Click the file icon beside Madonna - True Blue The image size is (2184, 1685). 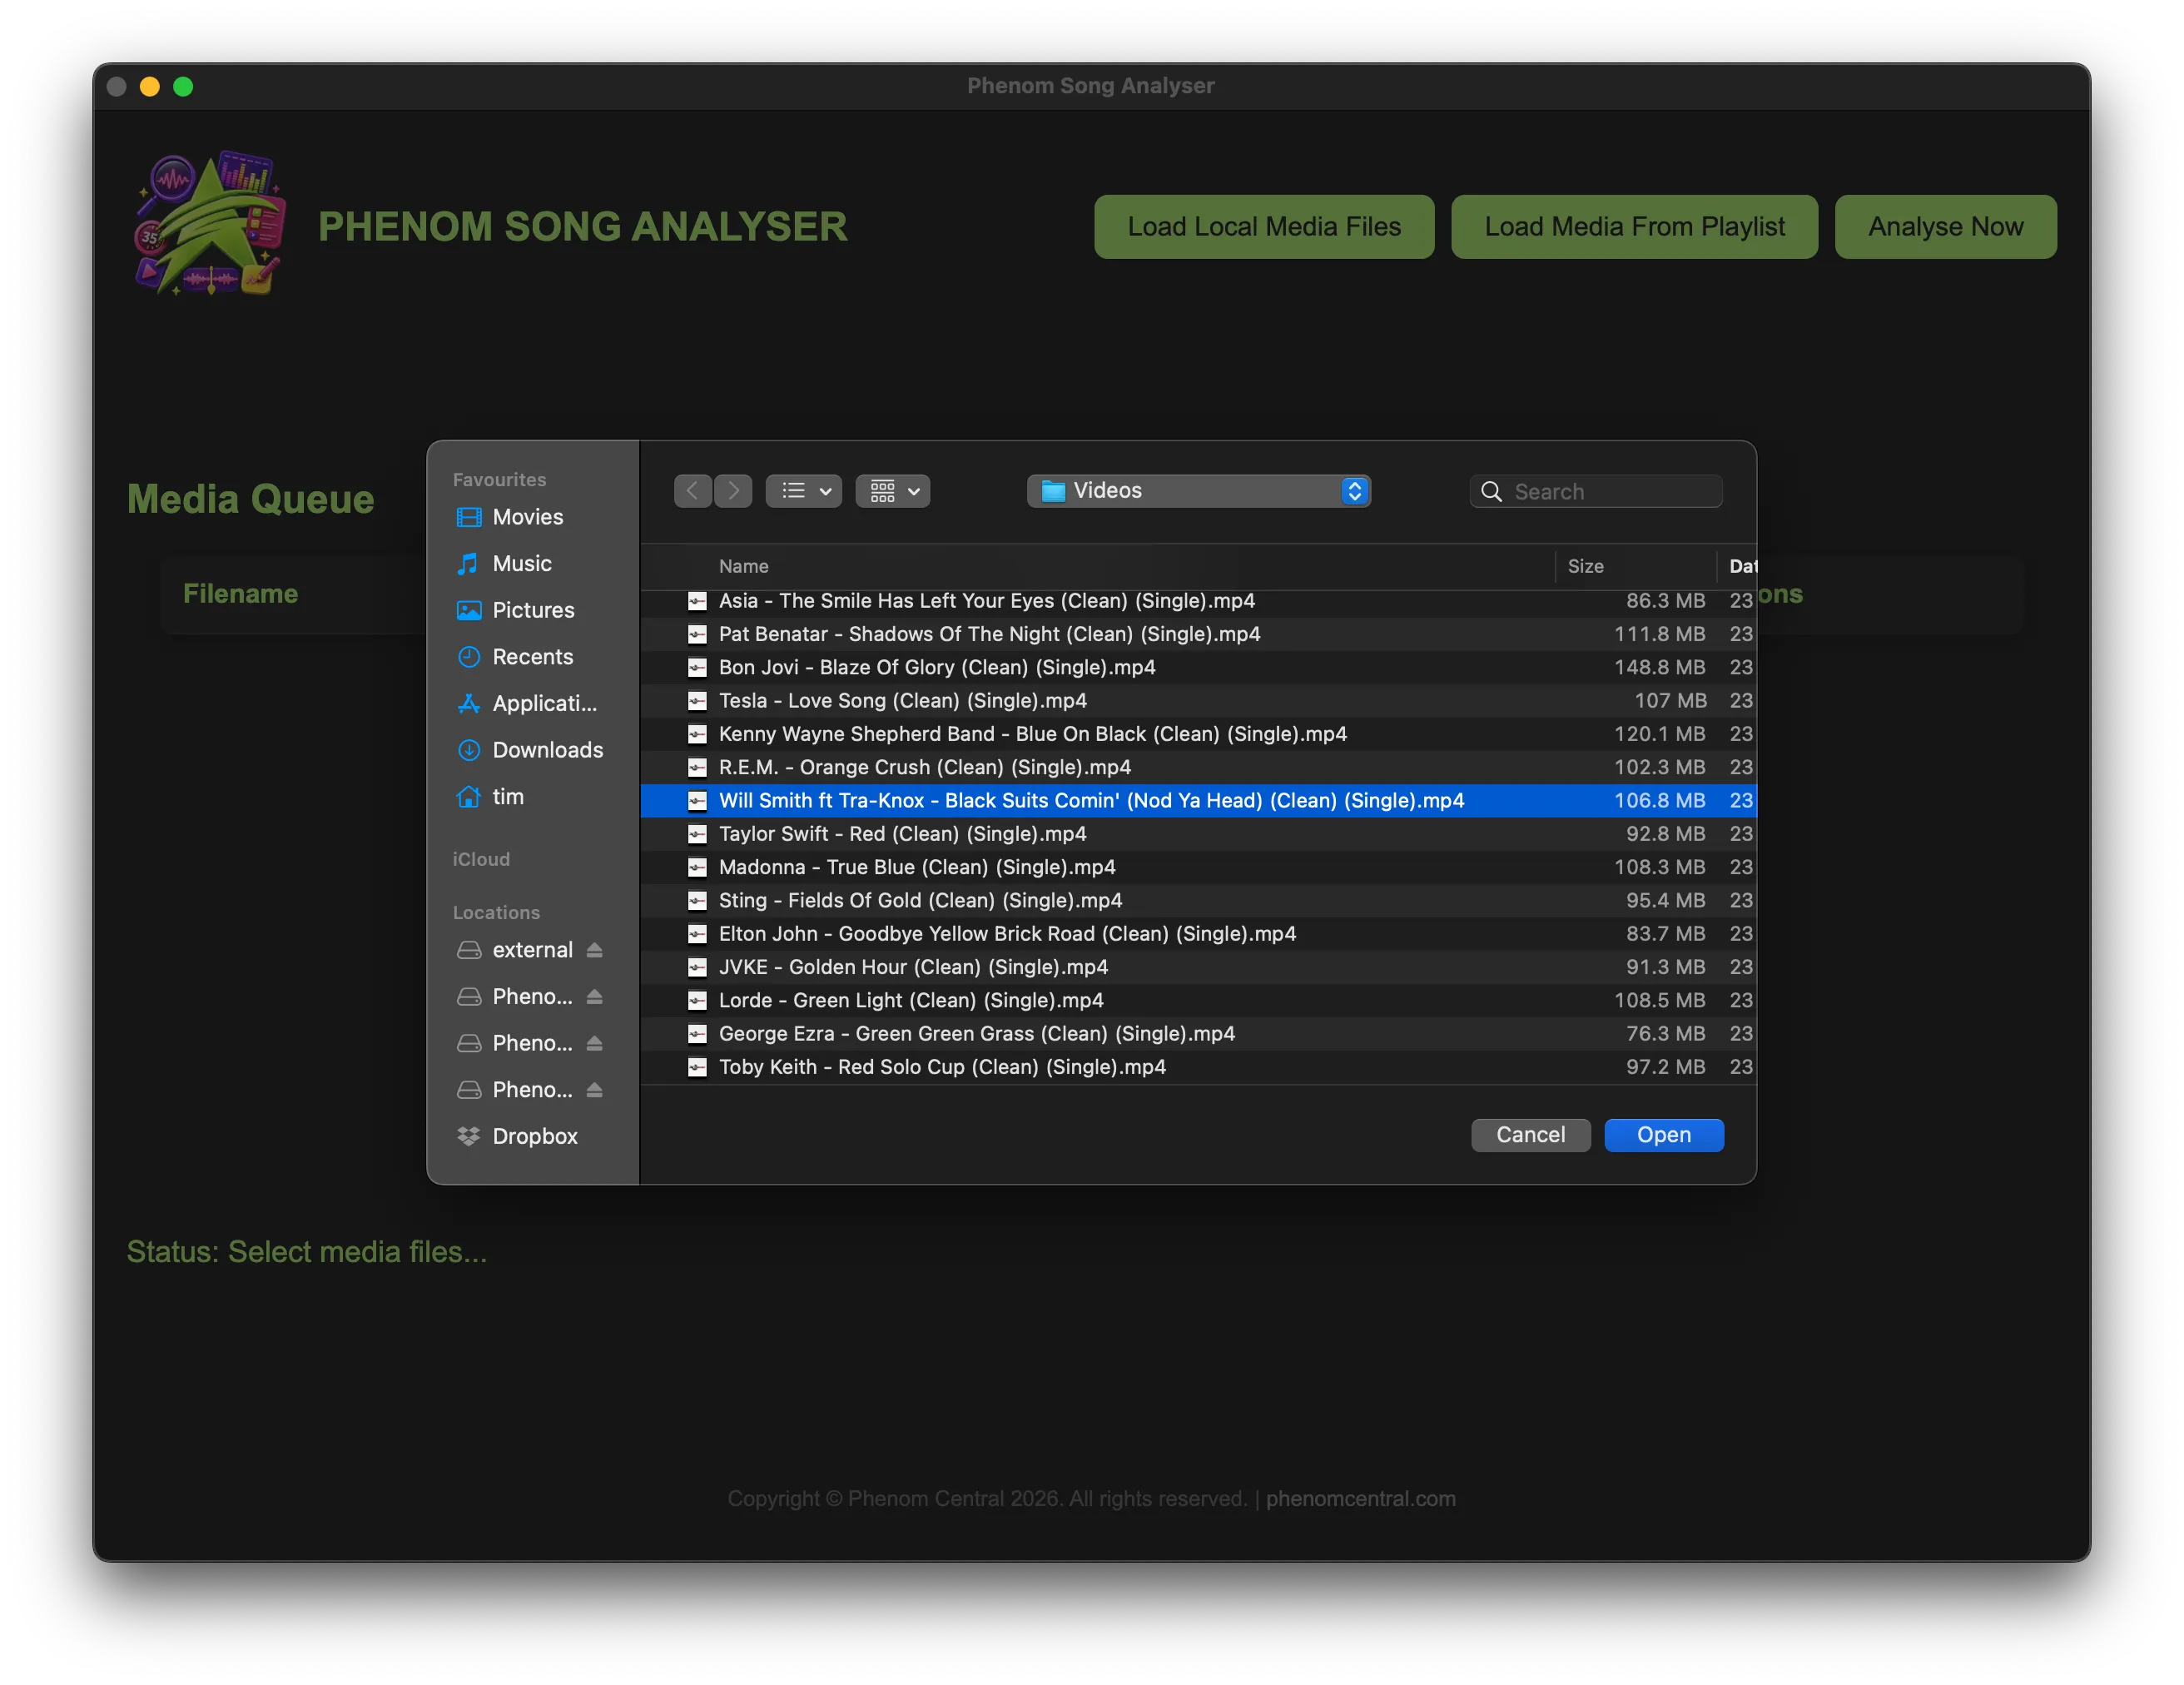[697, 867]
